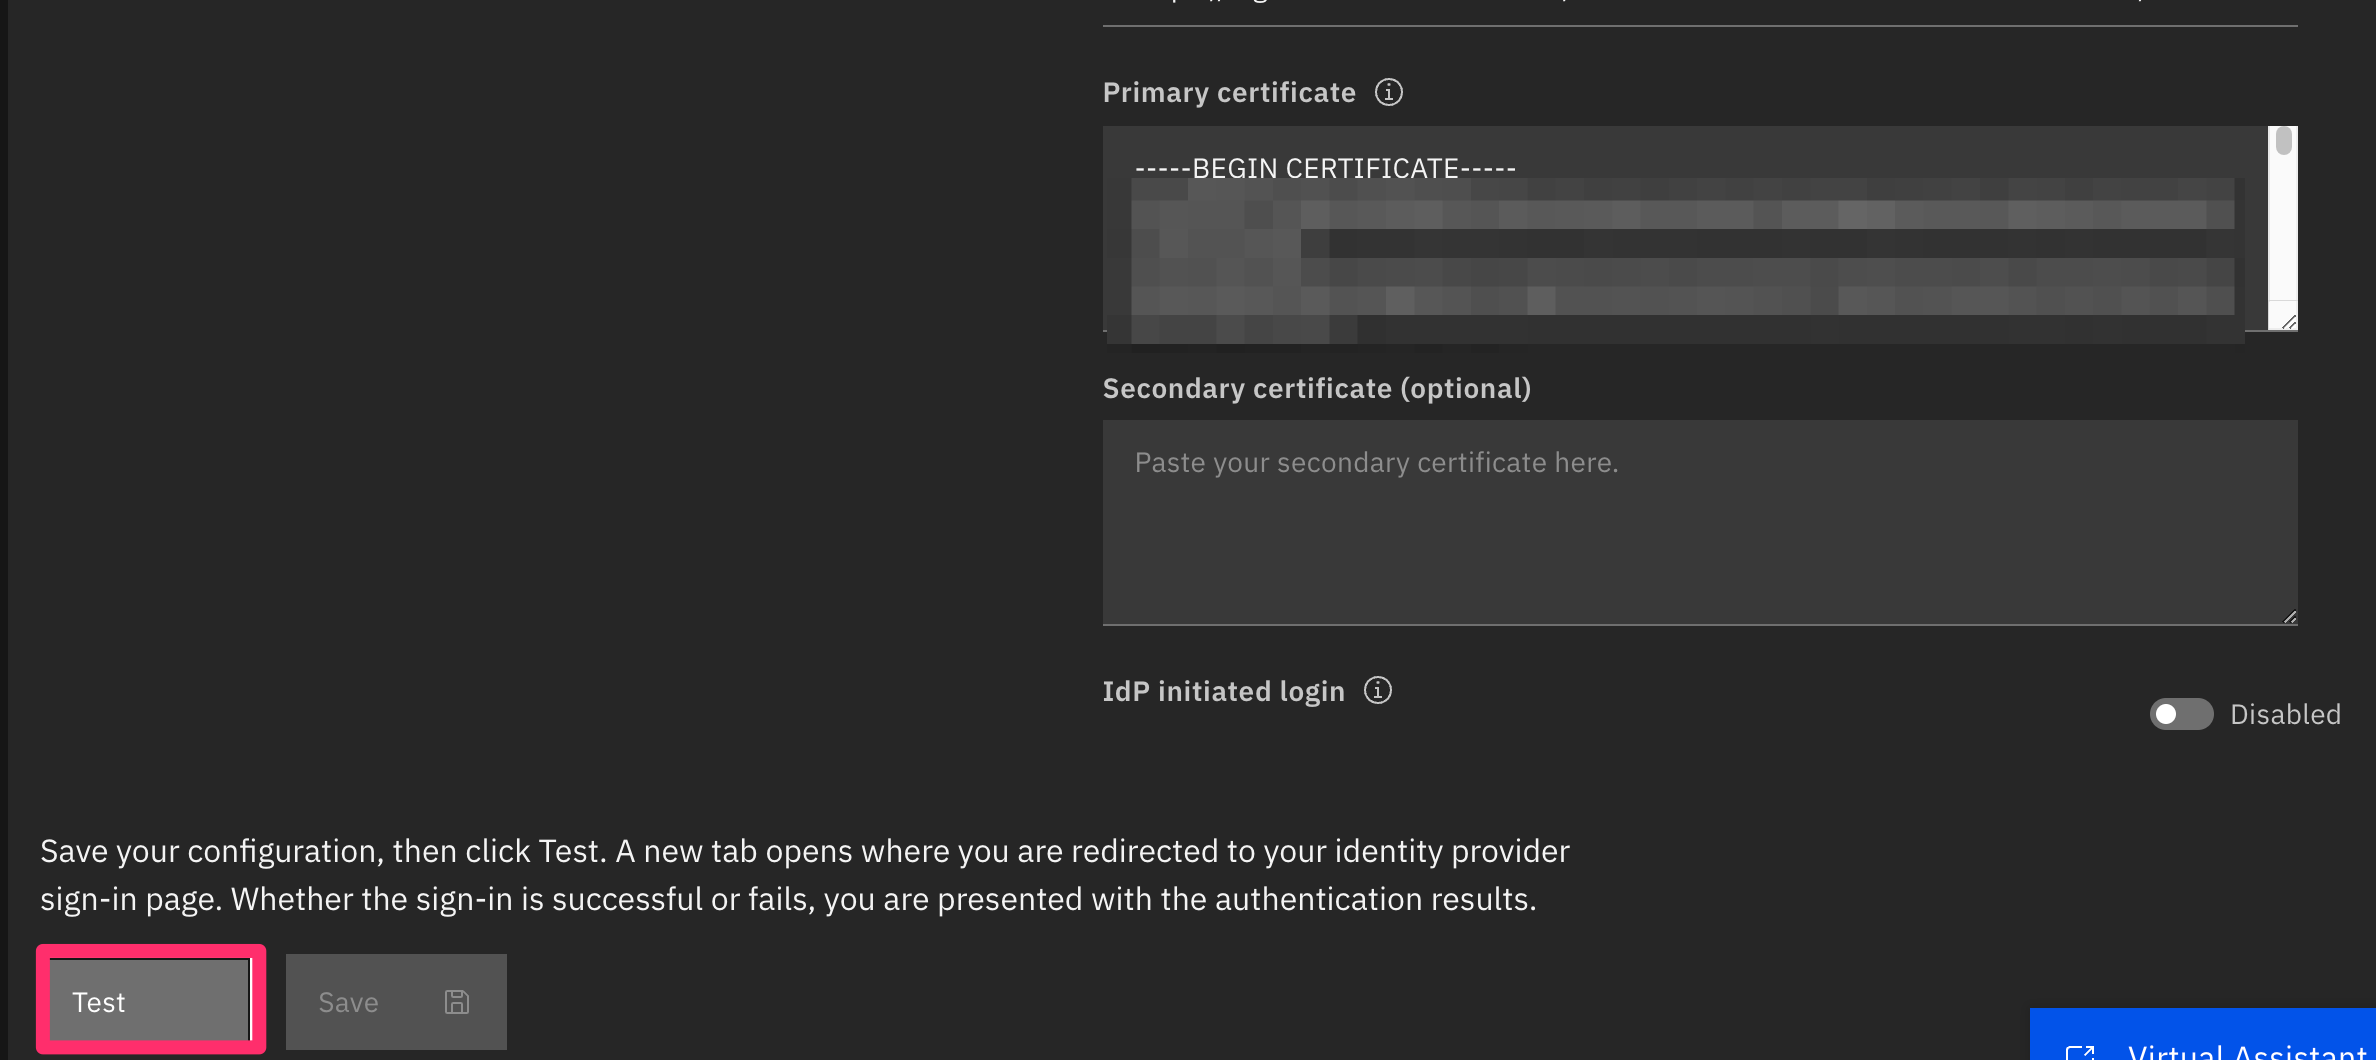Viewport: 2376px width, 1060px height.
Task: Click the IdP initiated login info icon
Action: [1377, 690]
